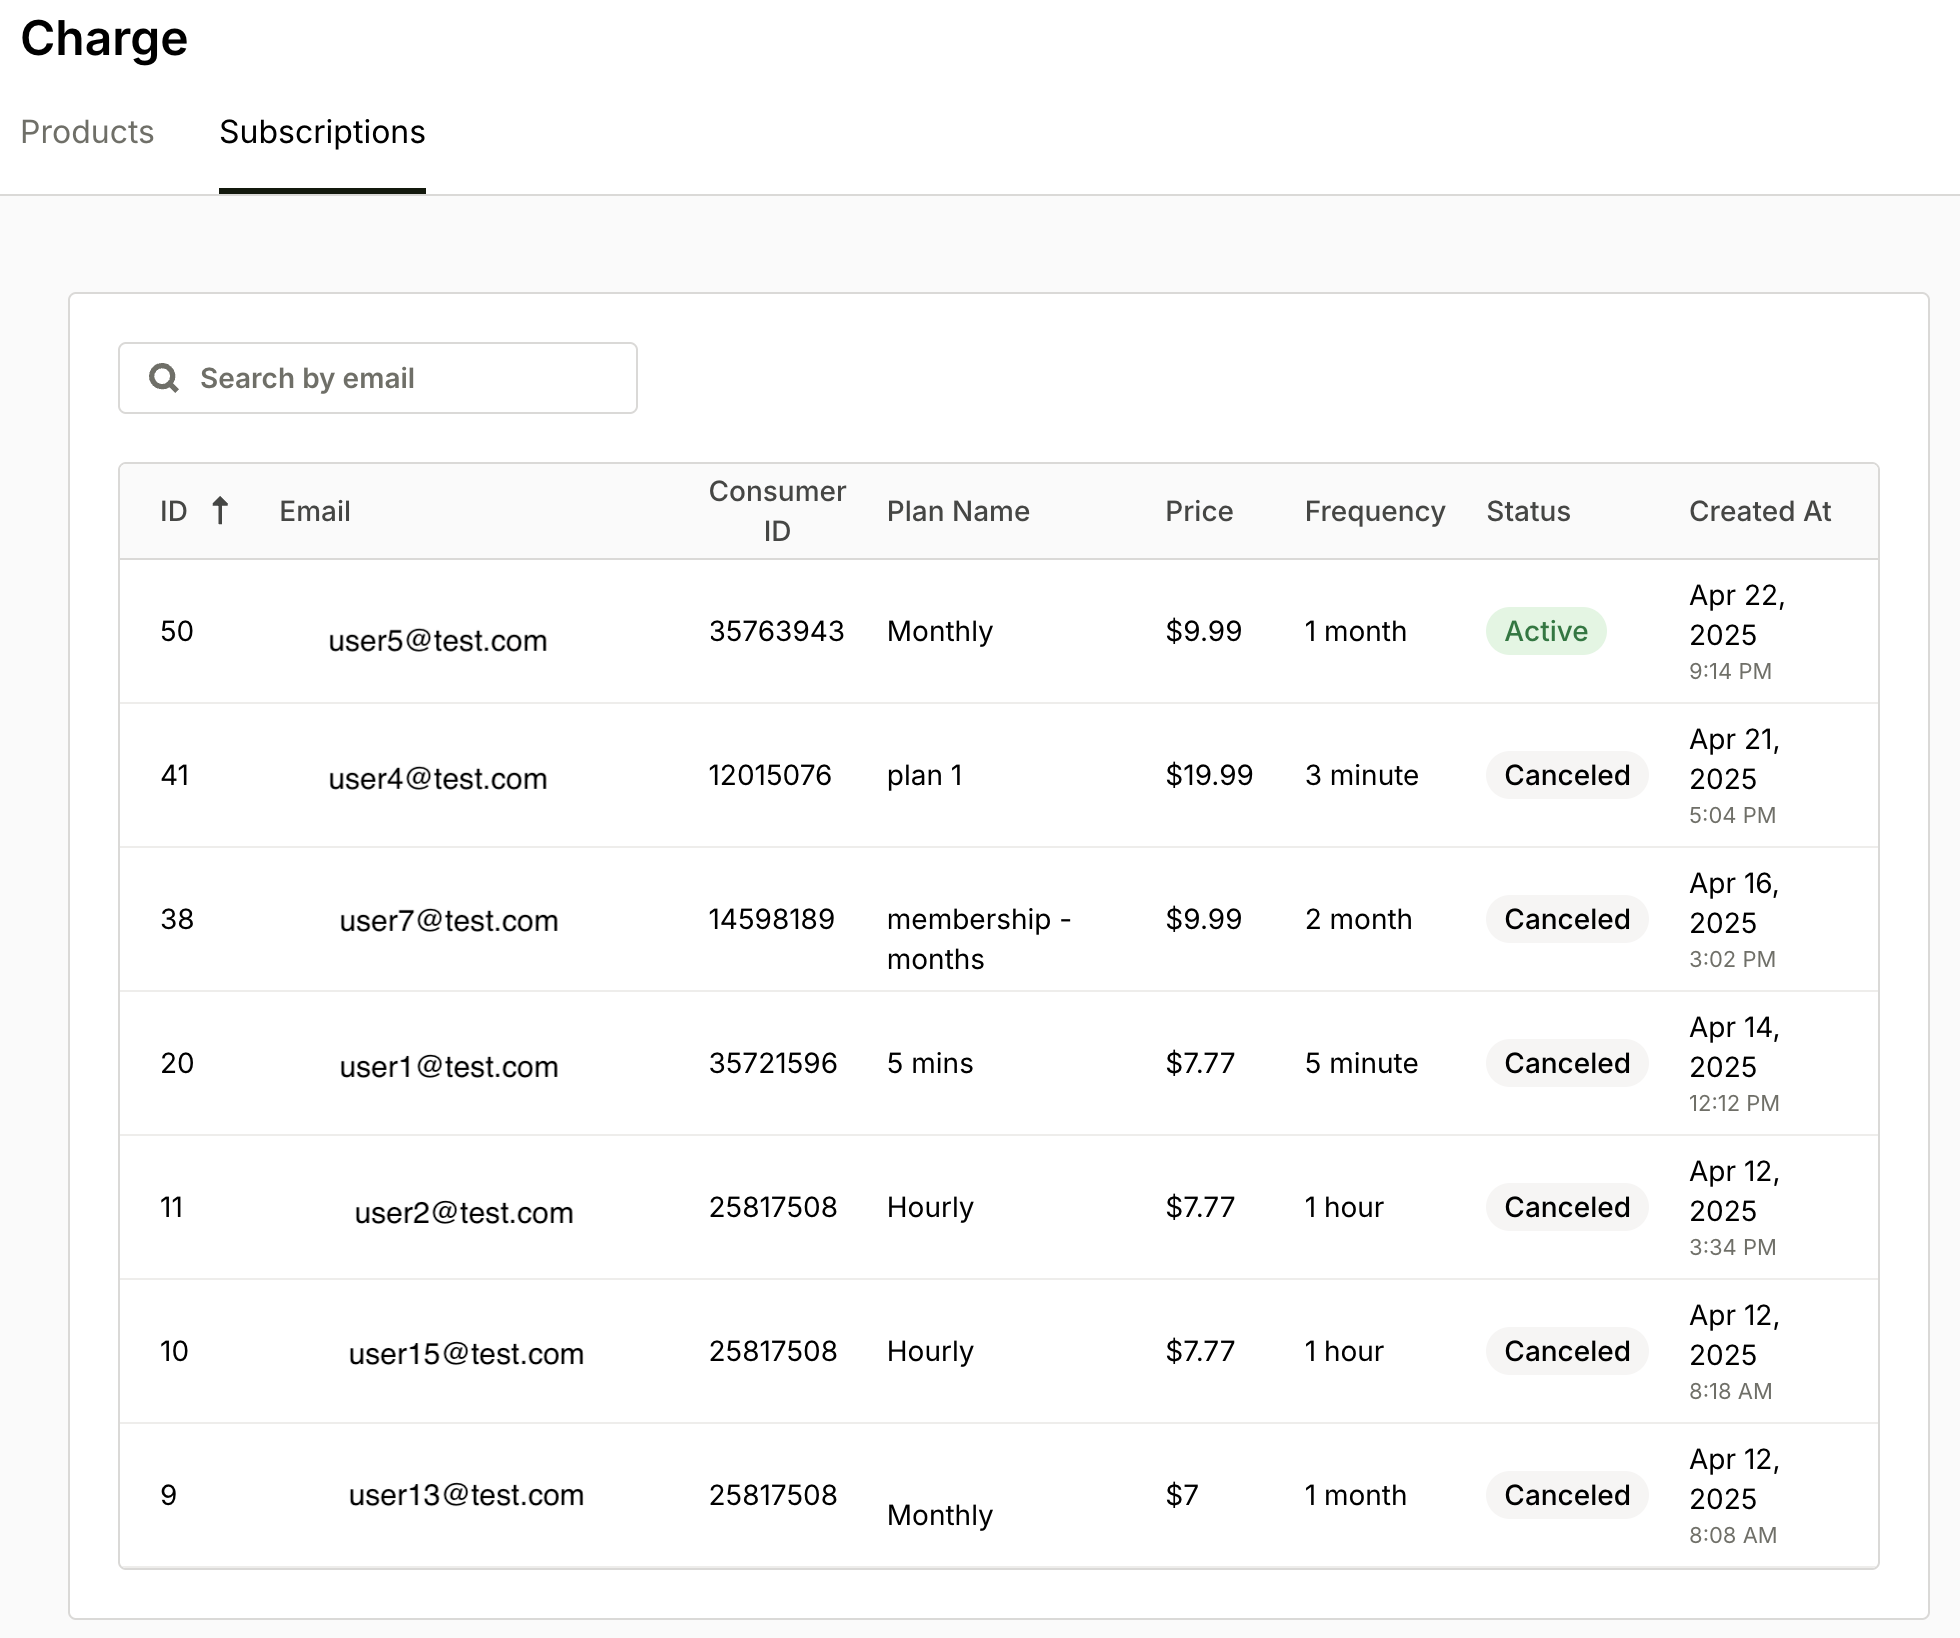Select the Subscriptions tab
Viewport: 1960px width, 1638px height.
point(322,132)
